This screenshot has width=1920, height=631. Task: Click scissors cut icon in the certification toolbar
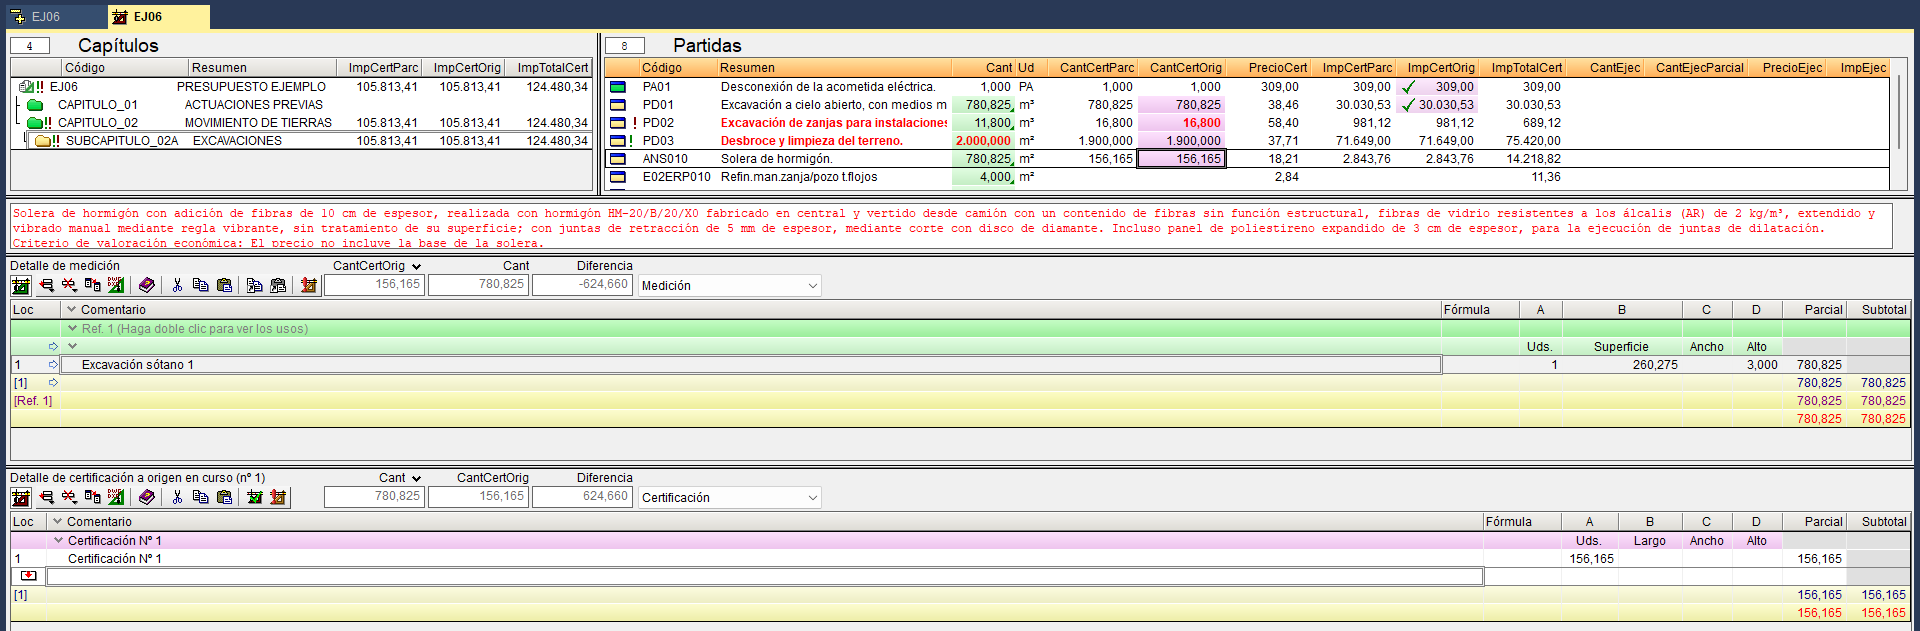tap(177, 497)
